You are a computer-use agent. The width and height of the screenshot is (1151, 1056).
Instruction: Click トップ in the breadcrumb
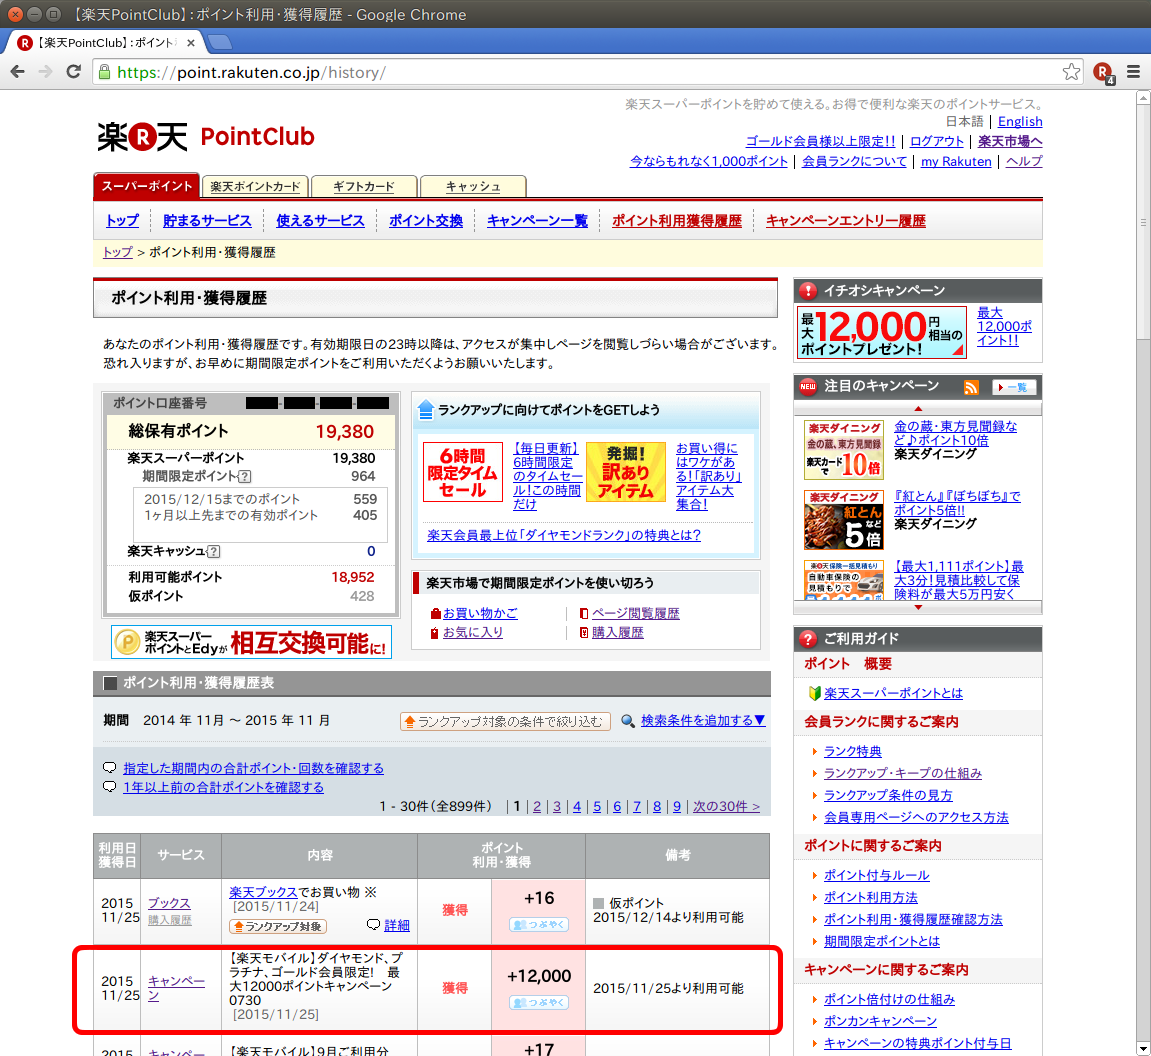pos(117,252)
